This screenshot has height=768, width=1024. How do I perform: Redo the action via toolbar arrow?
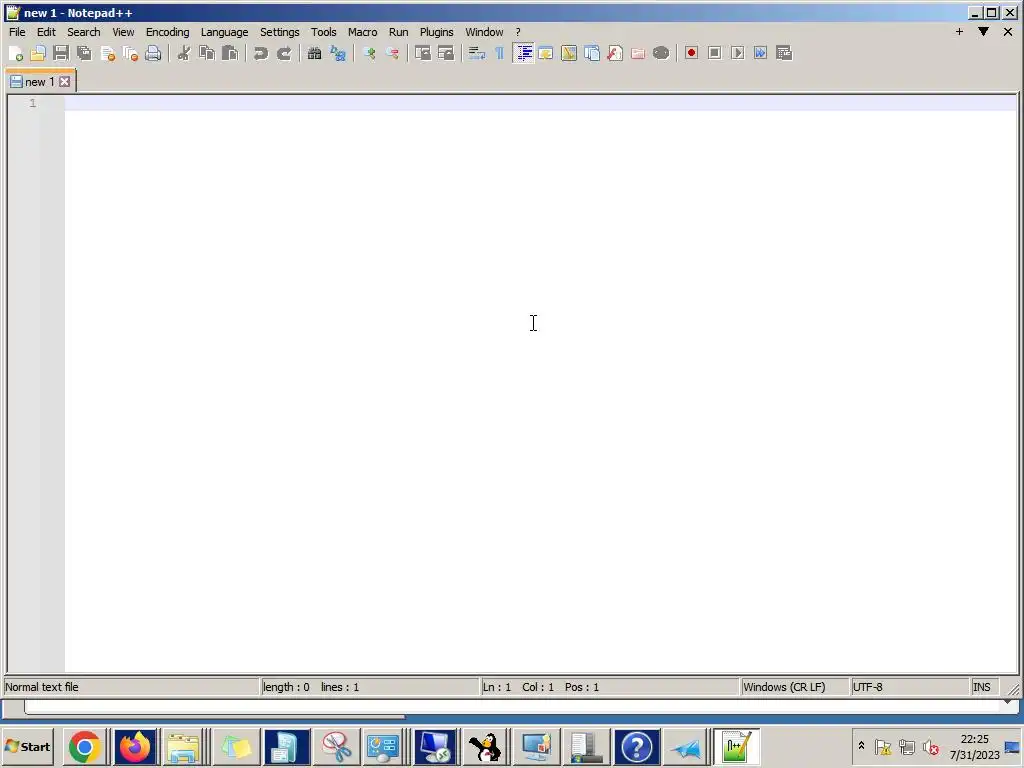click(x=283, y=54)
